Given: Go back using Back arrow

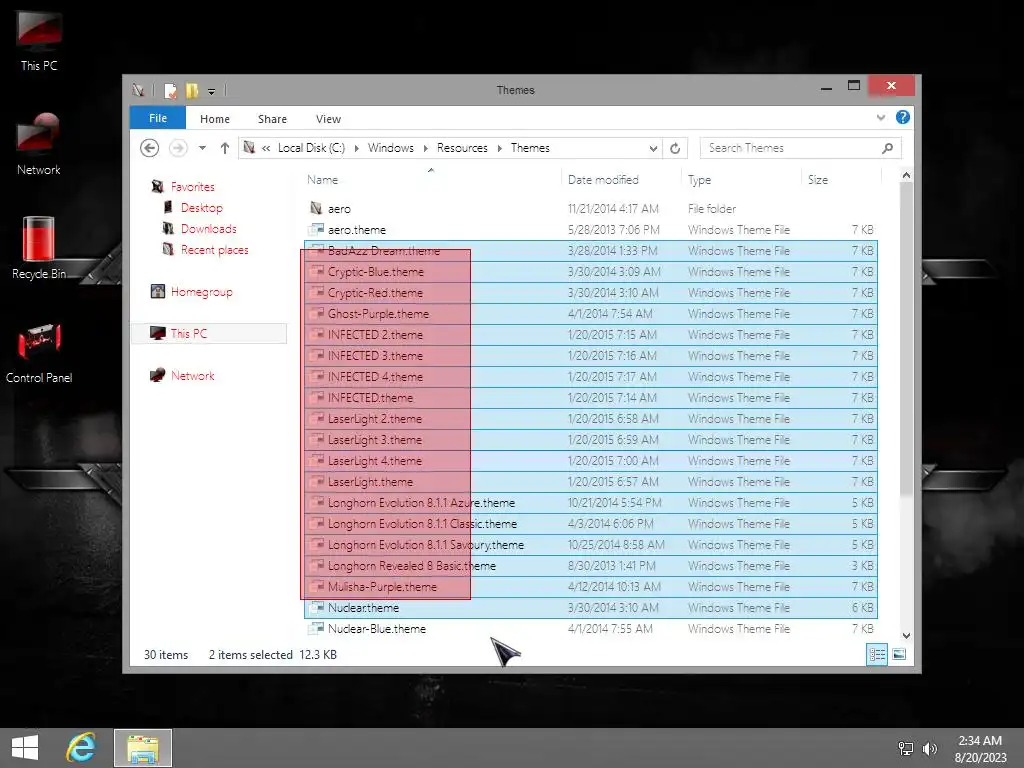Looking at the screenshot, I should (150, 148).
